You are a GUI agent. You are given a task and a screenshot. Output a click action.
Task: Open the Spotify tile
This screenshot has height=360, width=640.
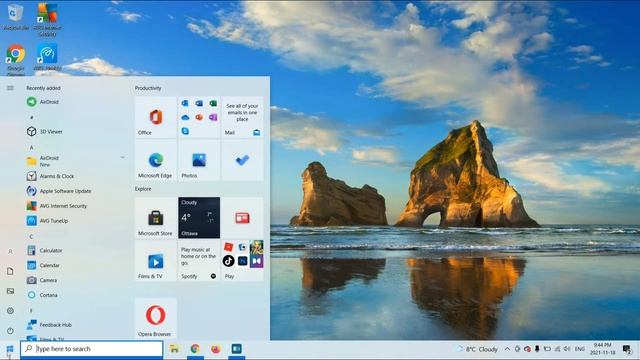199,261
